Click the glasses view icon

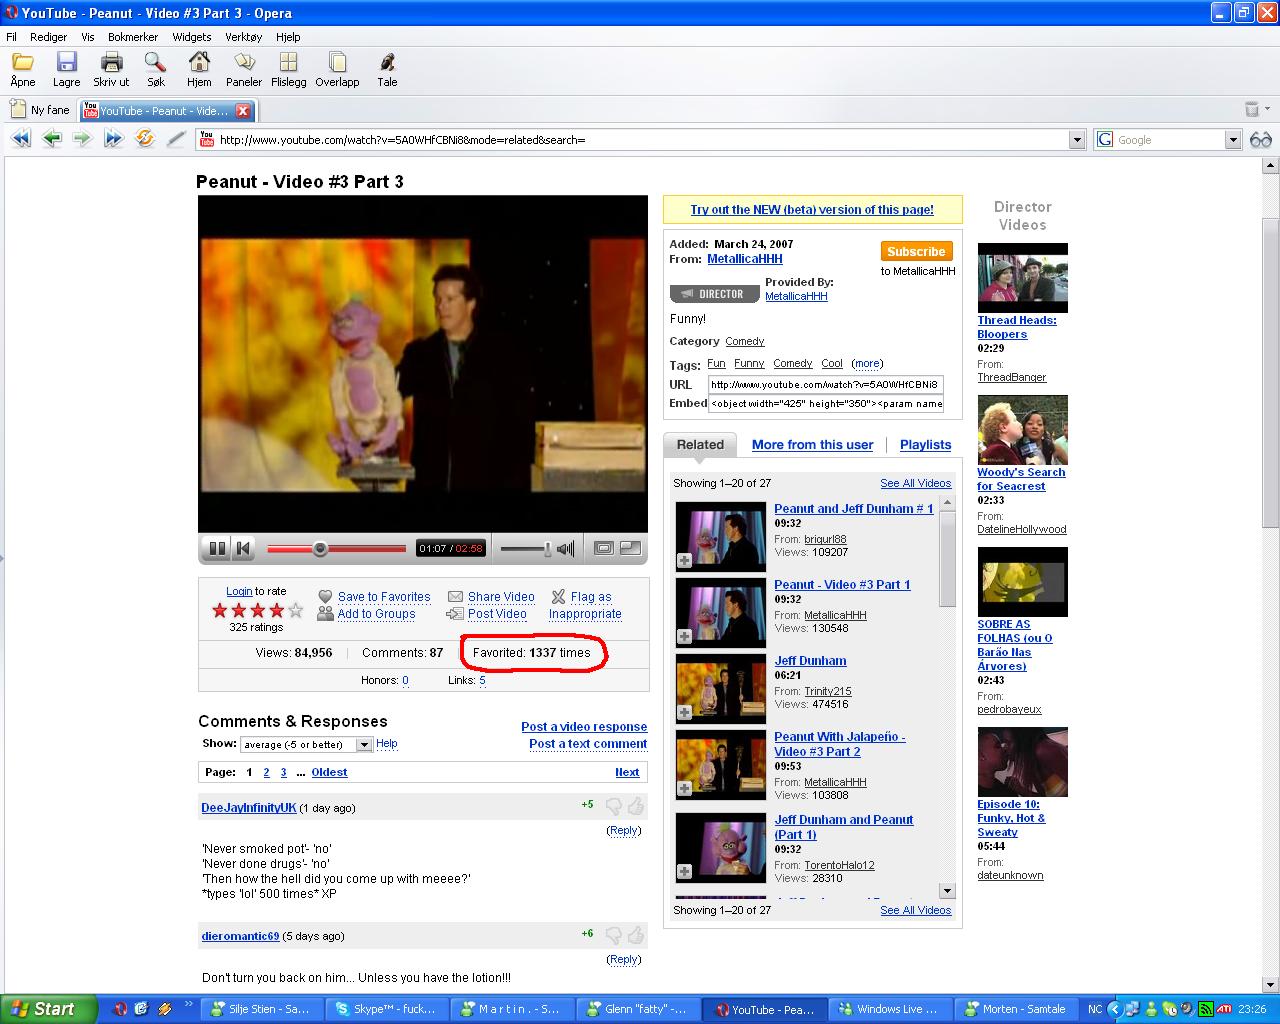[1261, 140]
